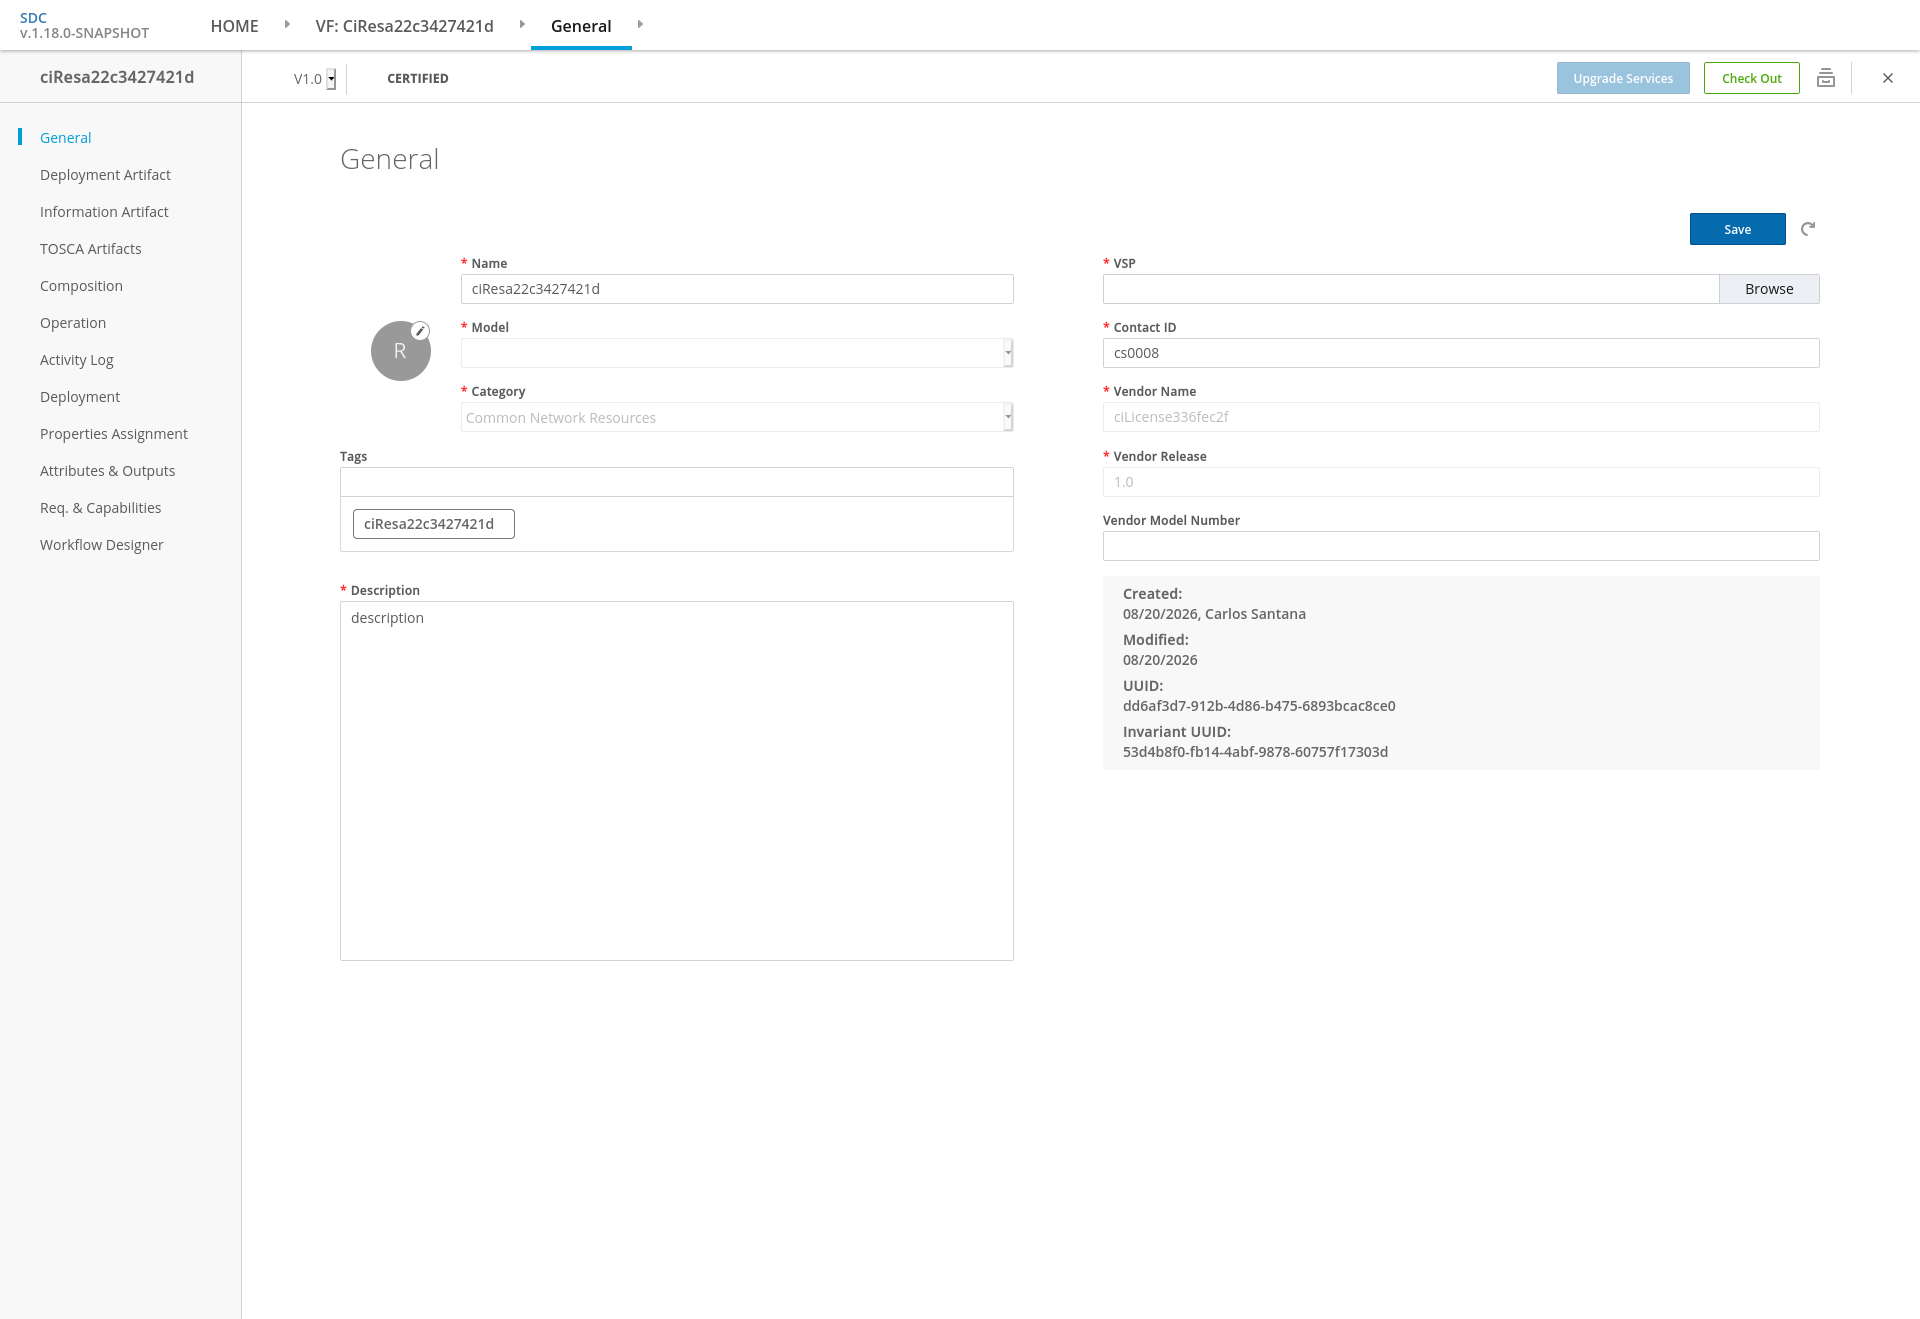The width and height of the screenshot is (1920, 1319).
Task: Open Operation section
Action: 73,323
